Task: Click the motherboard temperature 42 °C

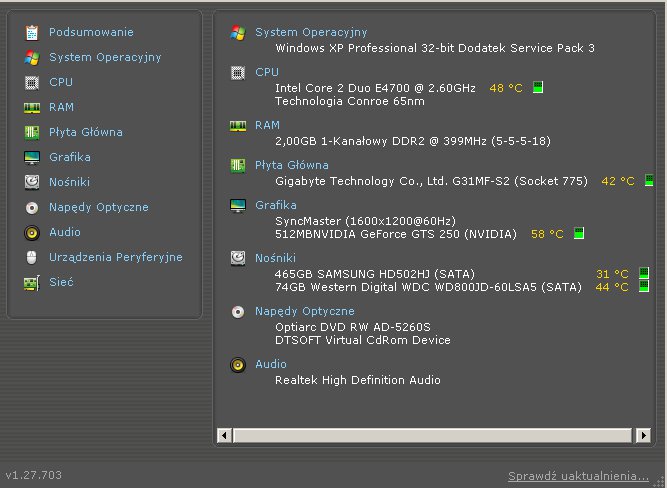Action: pyautogui.click(x=618, y=181)
